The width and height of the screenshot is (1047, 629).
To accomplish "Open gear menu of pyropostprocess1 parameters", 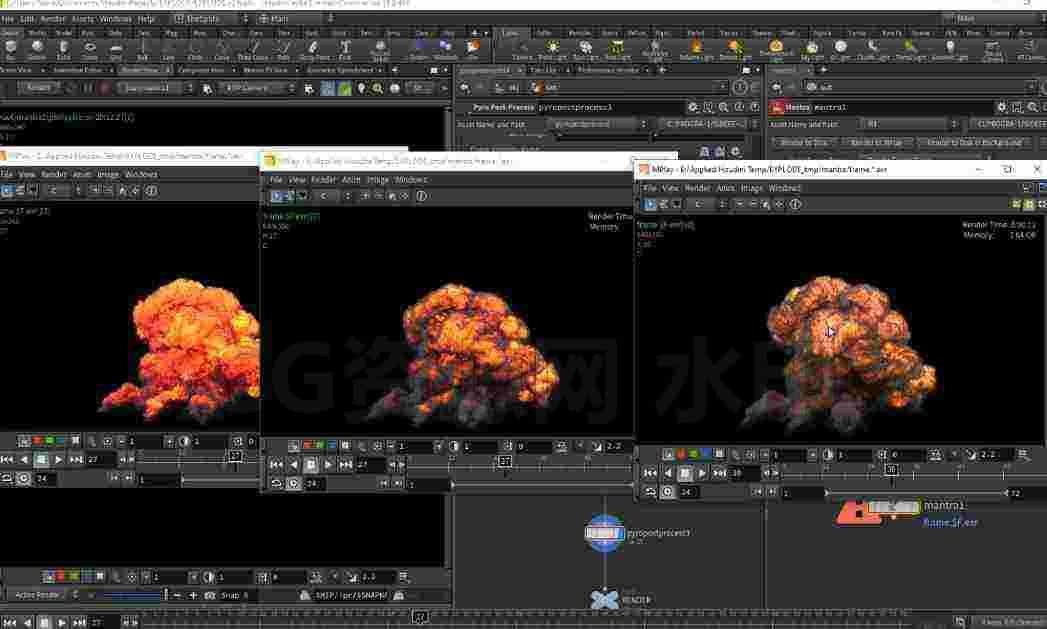I will (693, 107).
